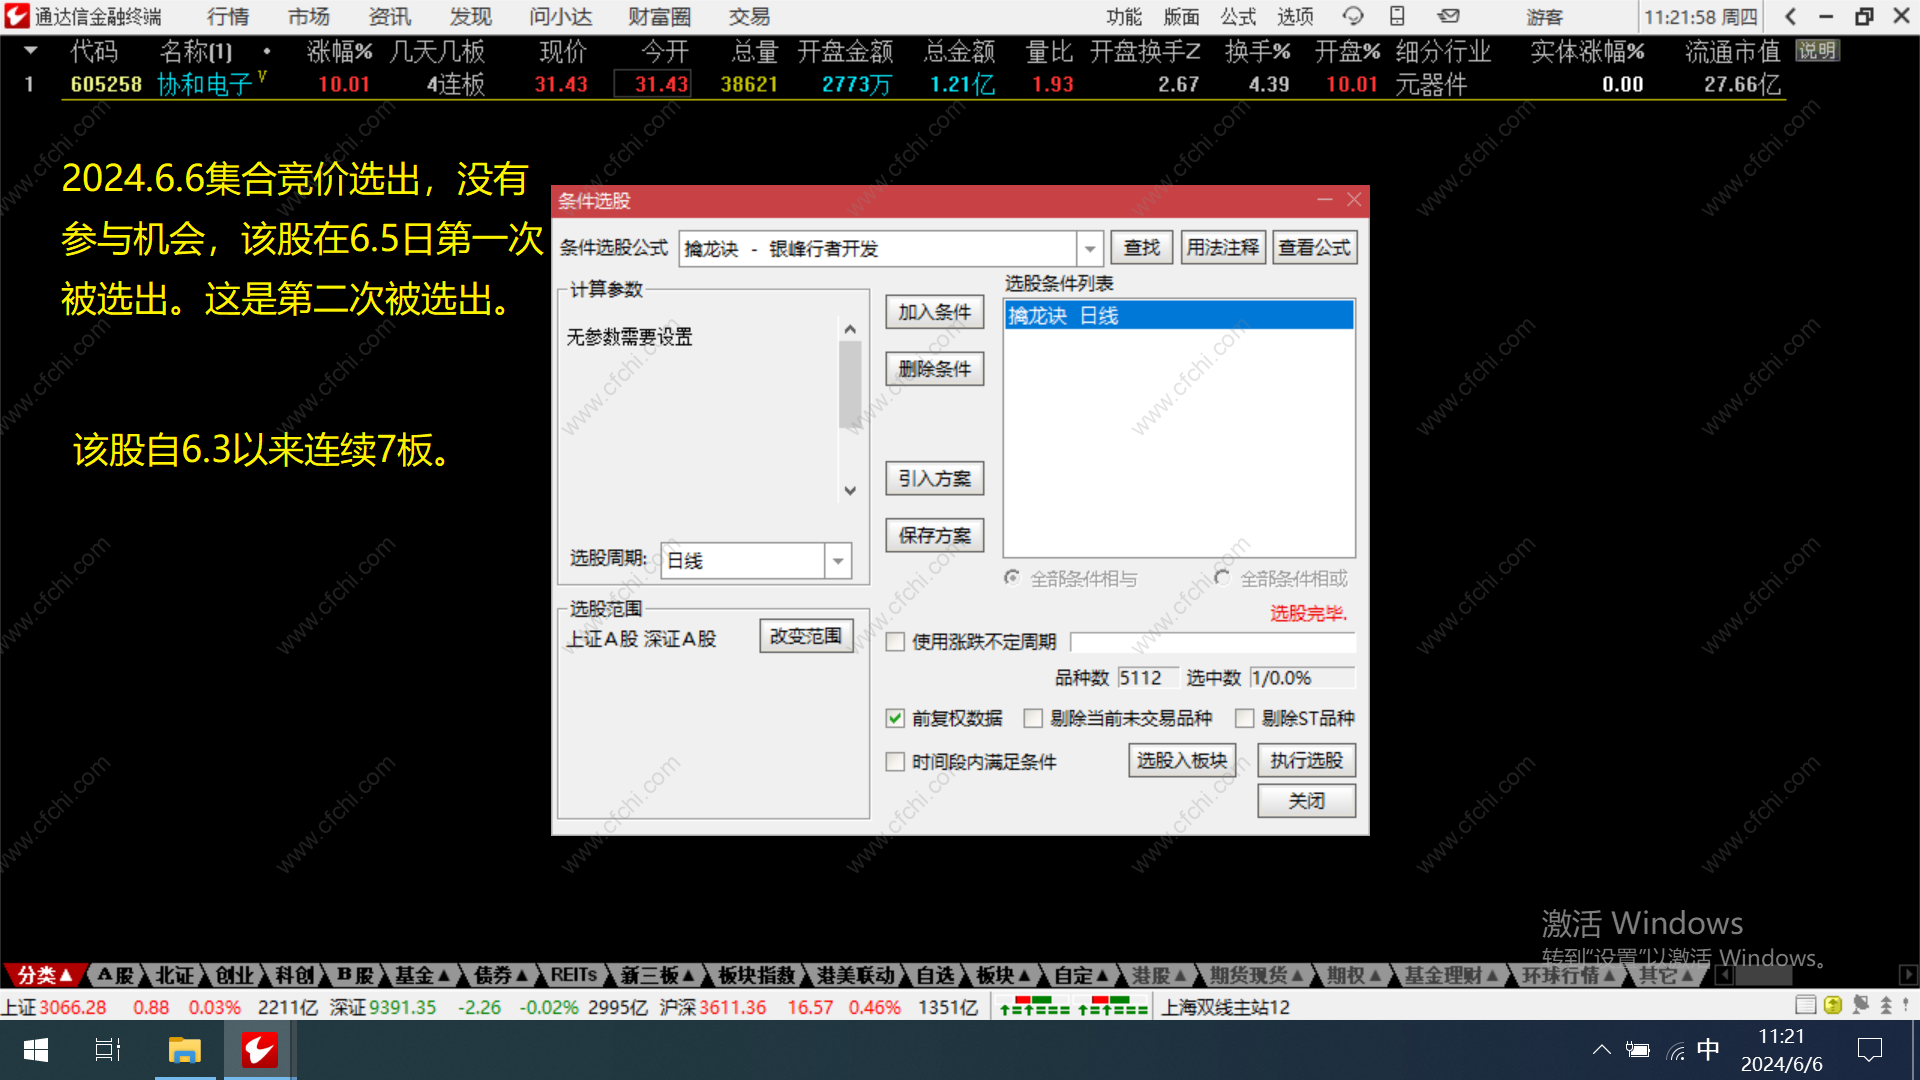
Task: Open the mobile phone icon in the title bar
Action: click(1397, 16)
